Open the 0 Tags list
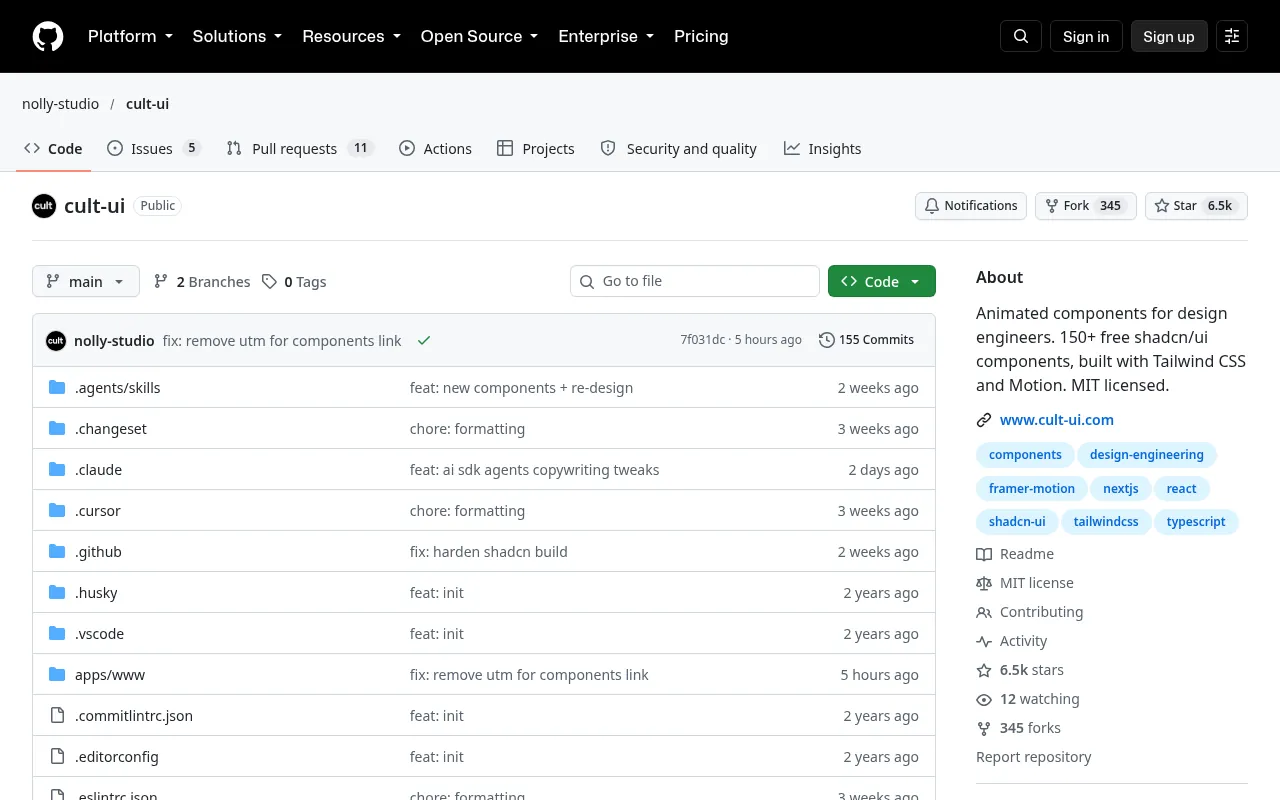This screenshot has height=800, width=1280. [x=294, y=282]
